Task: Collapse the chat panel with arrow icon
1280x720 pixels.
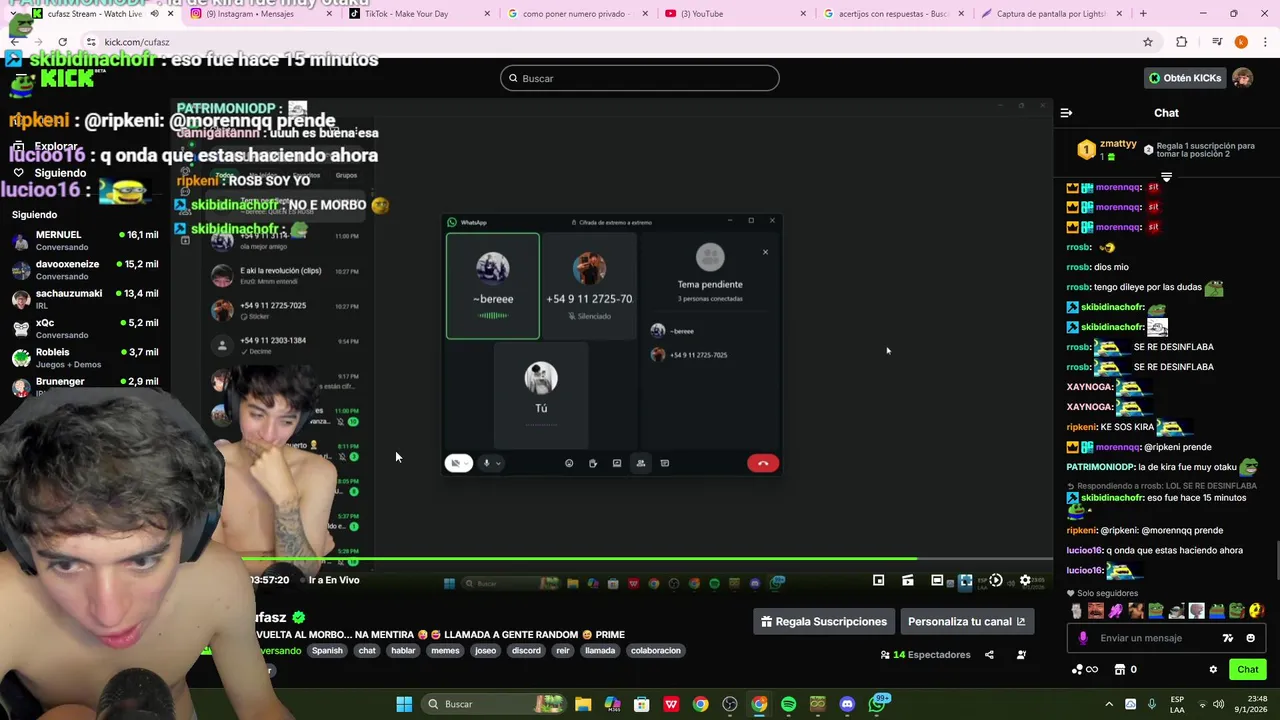Action: tap(1066, 113)
